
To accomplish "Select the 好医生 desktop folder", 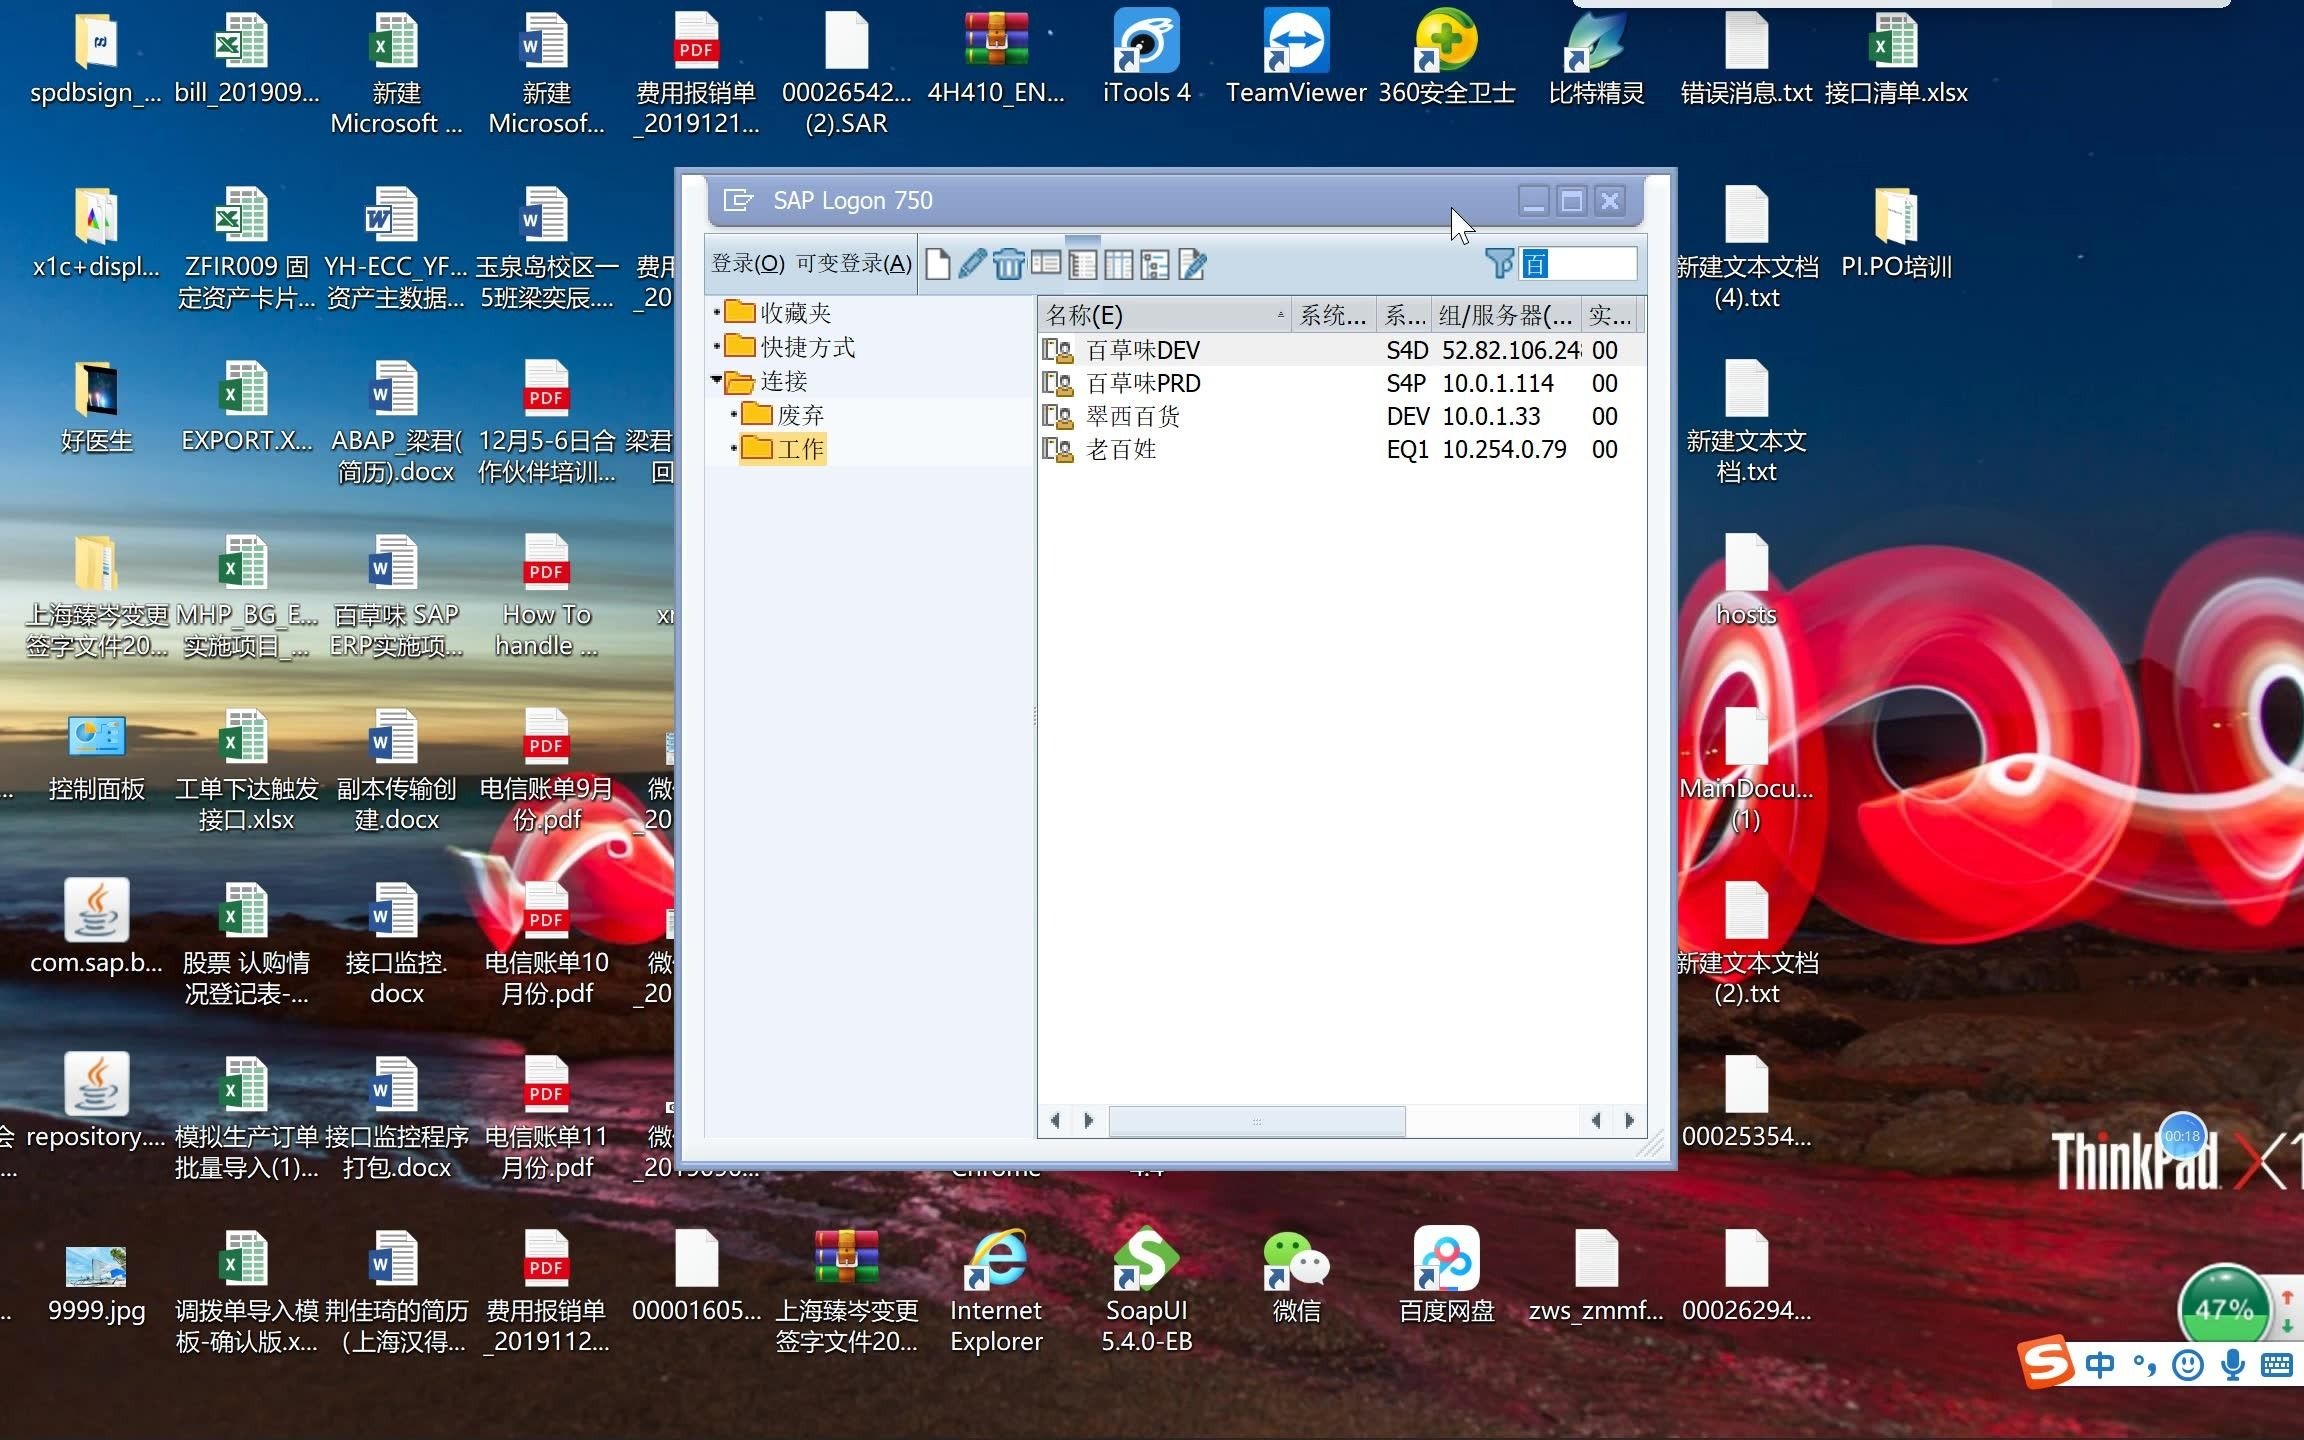I will (96, 405).
